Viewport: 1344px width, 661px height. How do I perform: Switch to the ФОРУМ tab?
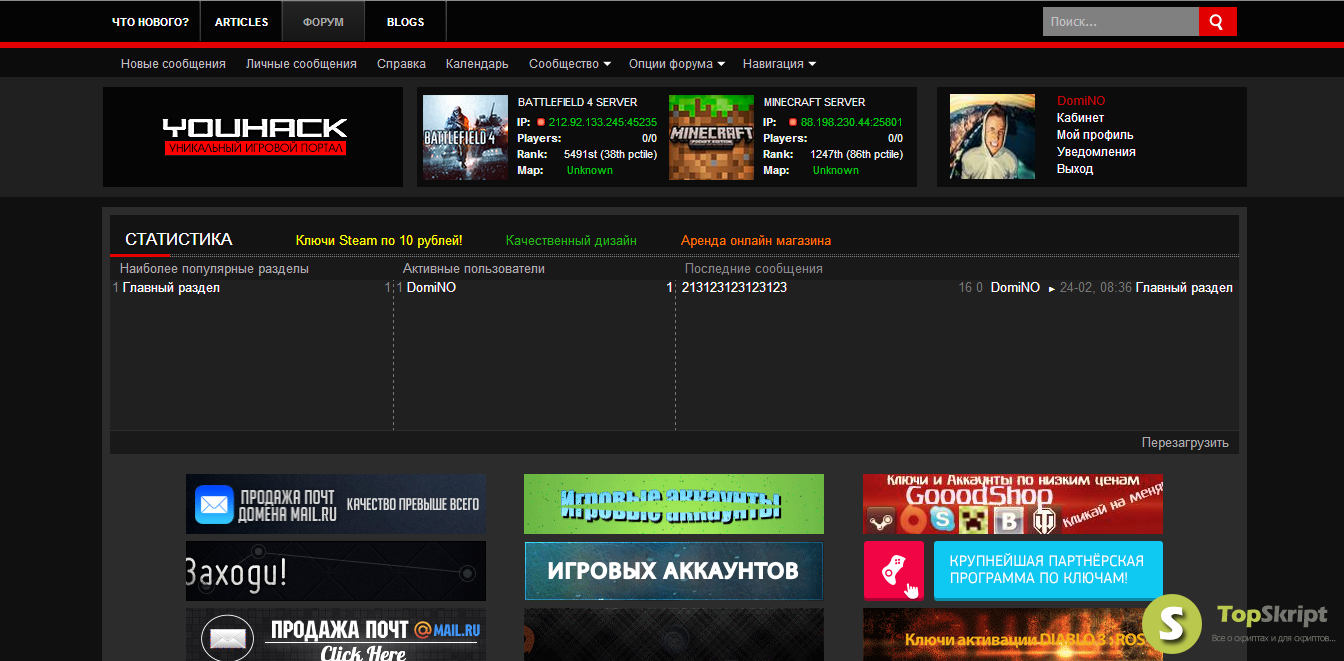pos(323,22)
